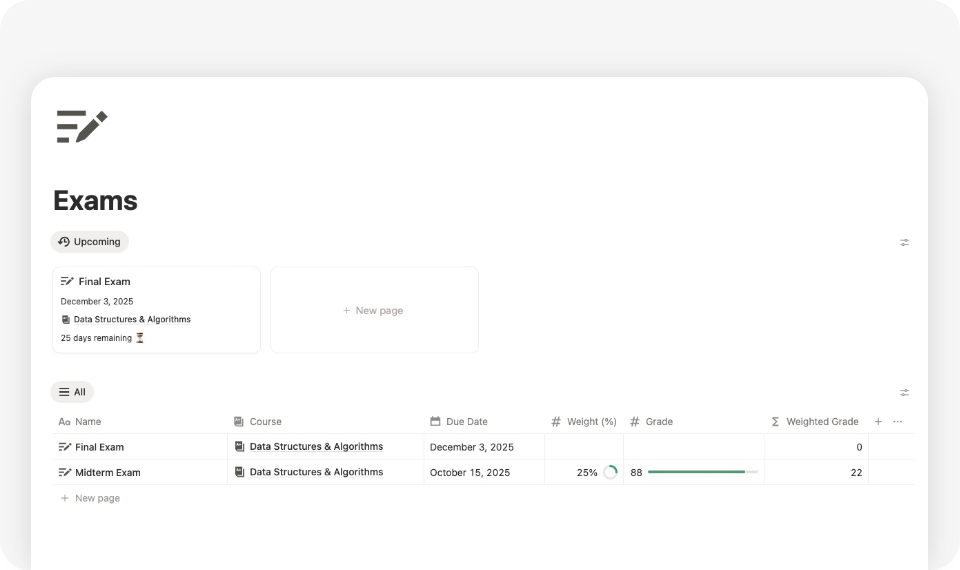The width and height of the screenshot is (960, 570).
Task: Open view settings for the All table
Action: [904, 392]
